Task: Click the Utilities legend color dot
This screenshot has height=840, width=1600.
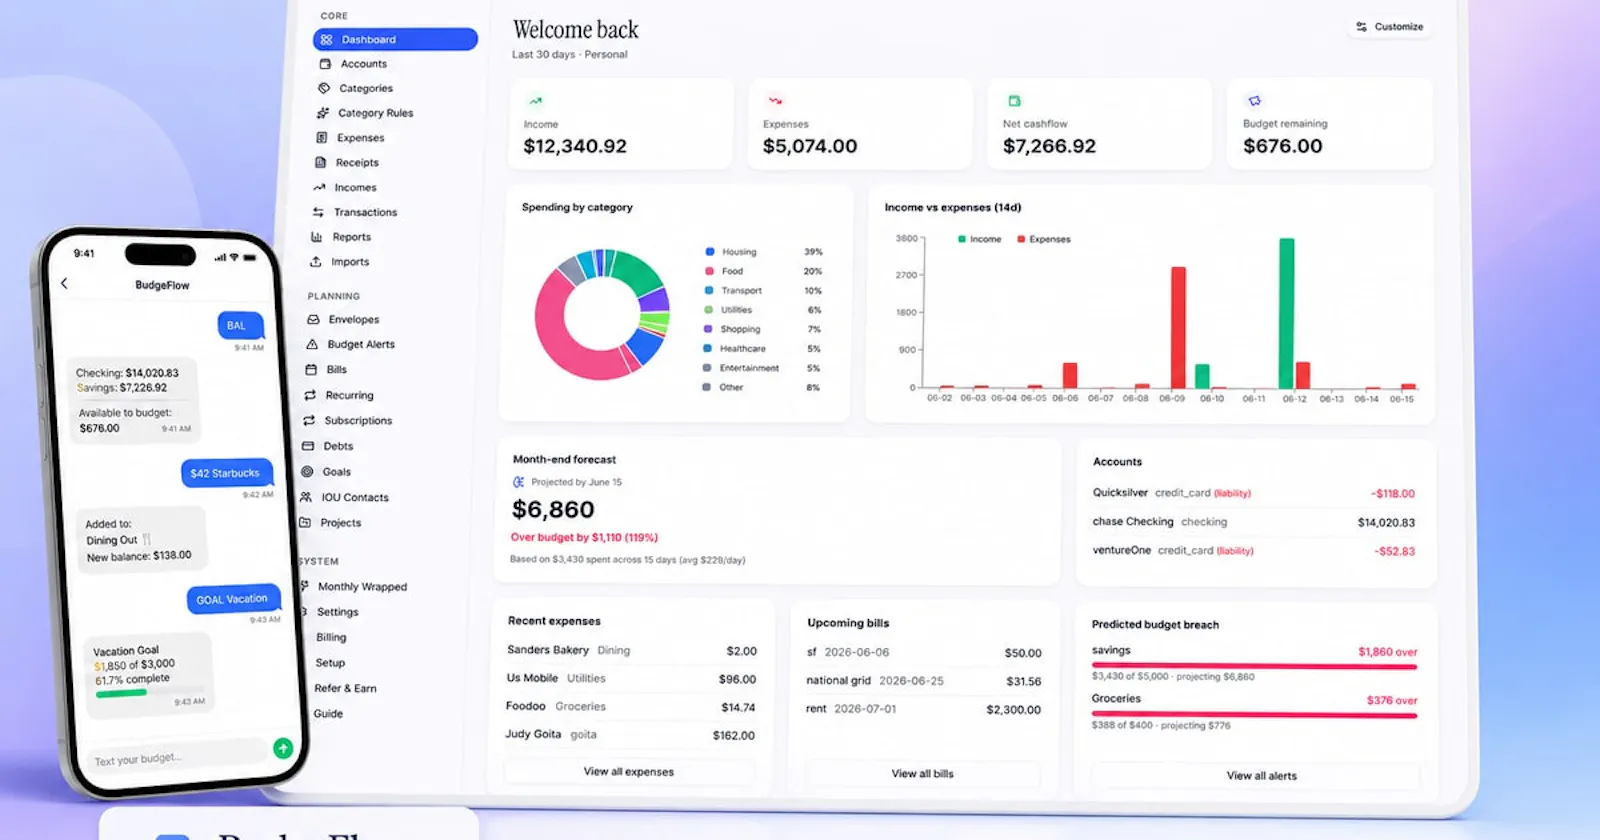Action: [x=709, y=310]
